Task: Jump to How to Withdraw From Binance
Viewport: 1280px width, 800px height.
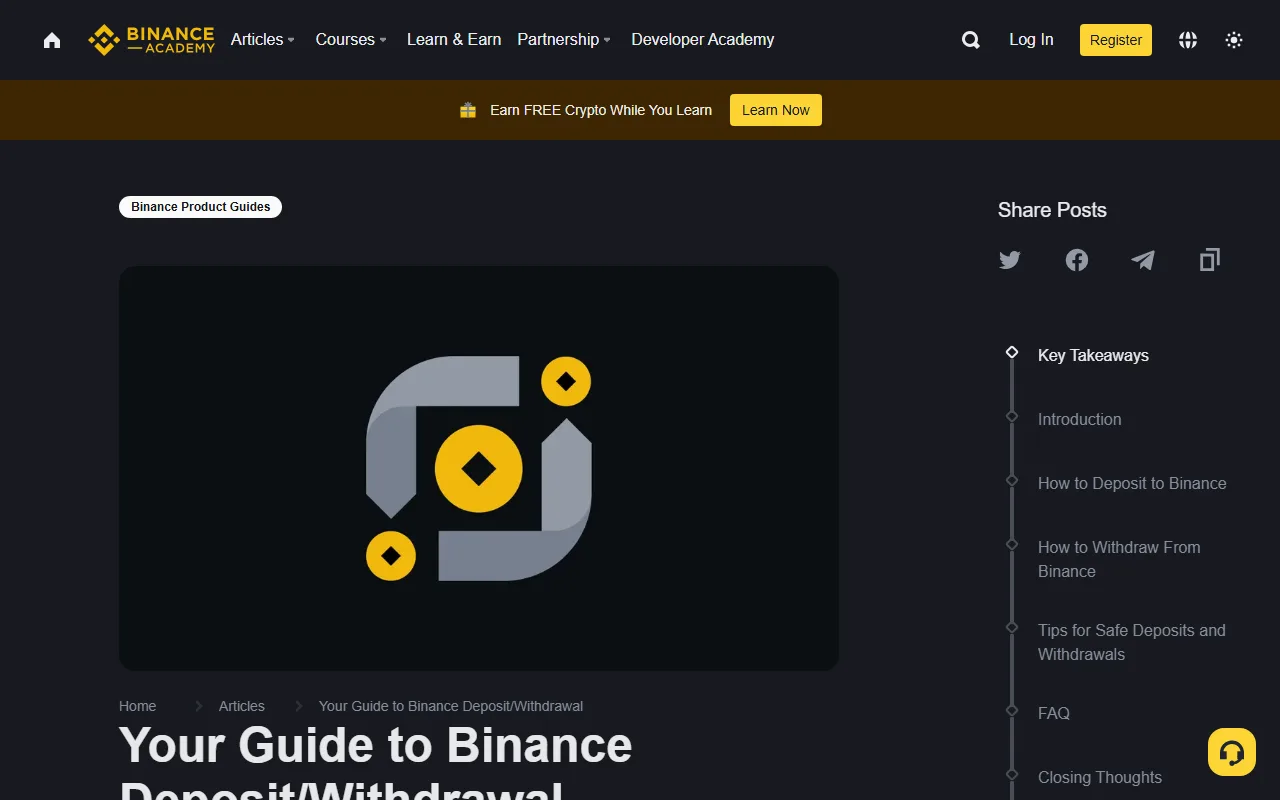Action: (1119, 559)
